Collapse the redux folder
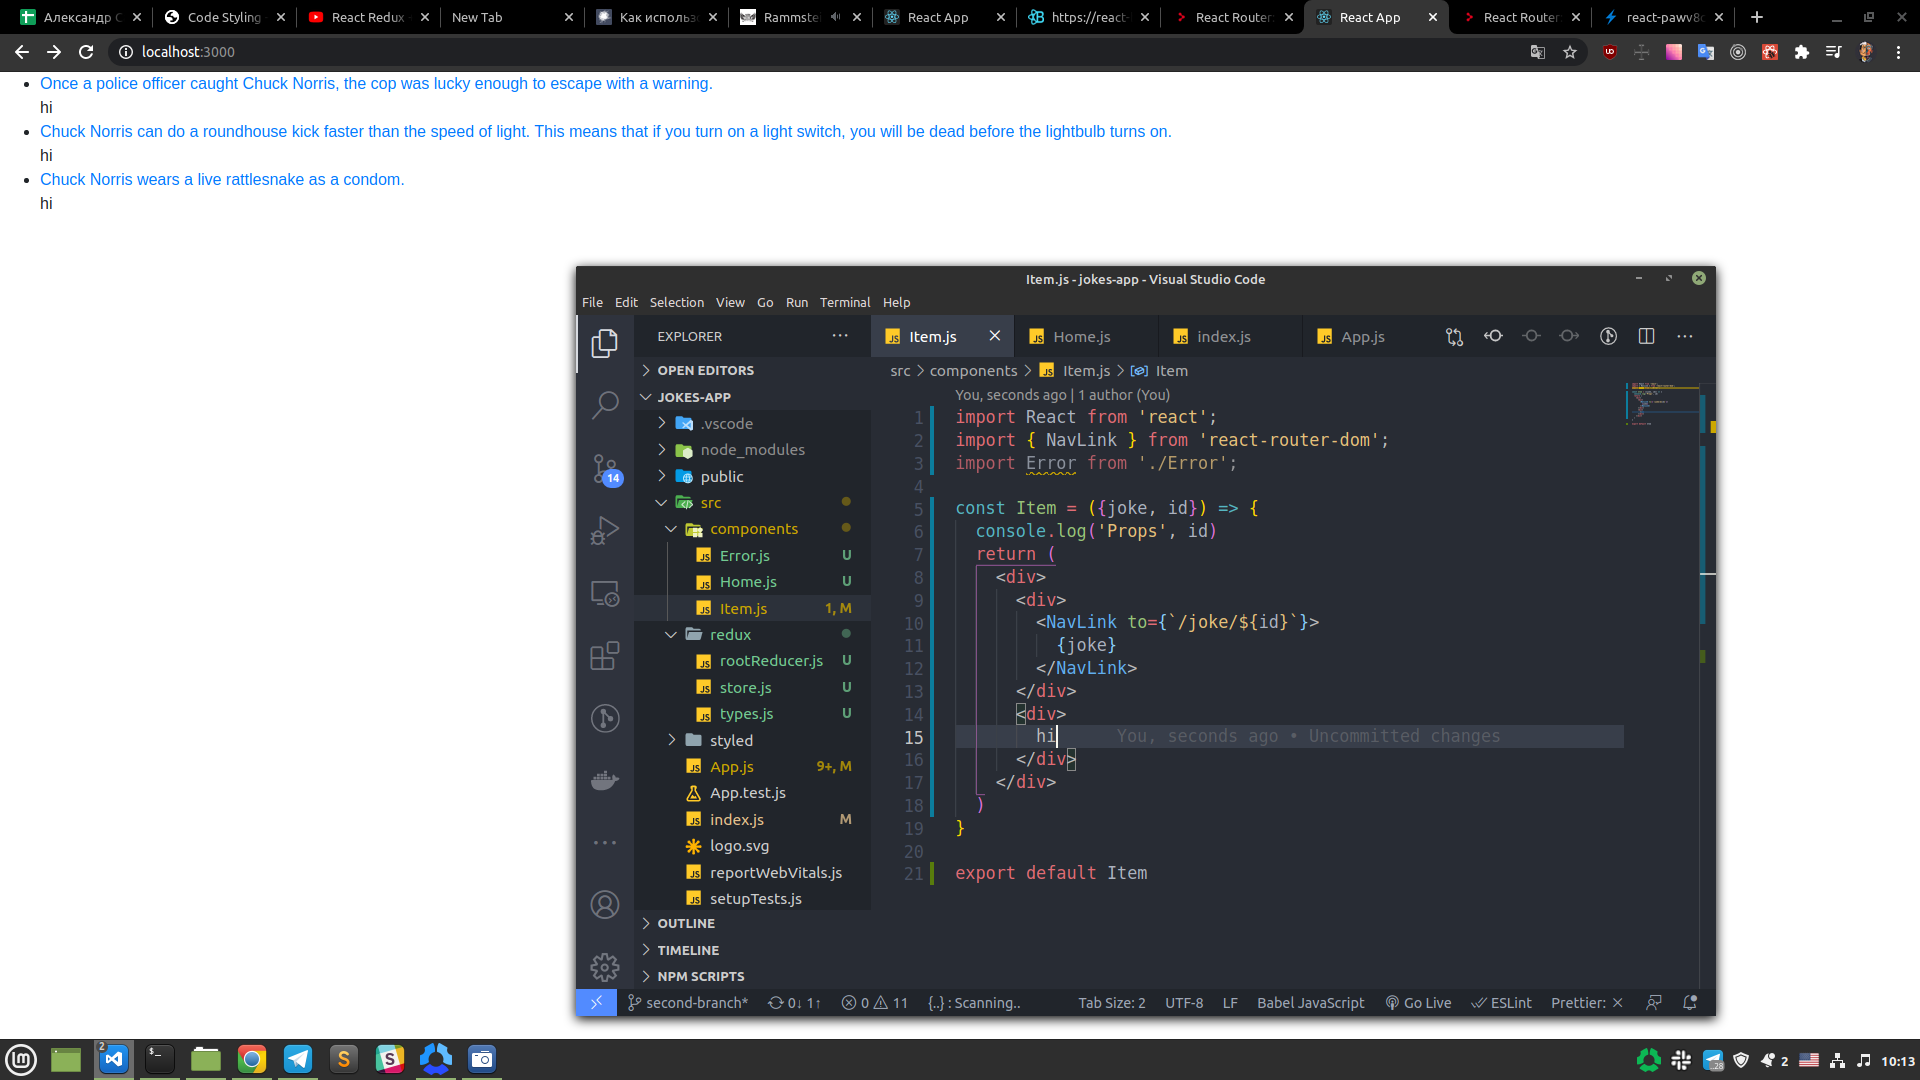The width and height of the screenshot is (1920, 1080). click(752, 635)
